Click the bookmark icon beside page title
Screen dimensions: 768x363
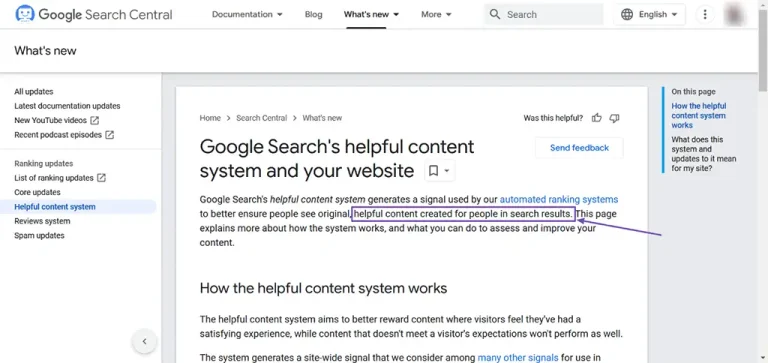click(433, 170)
